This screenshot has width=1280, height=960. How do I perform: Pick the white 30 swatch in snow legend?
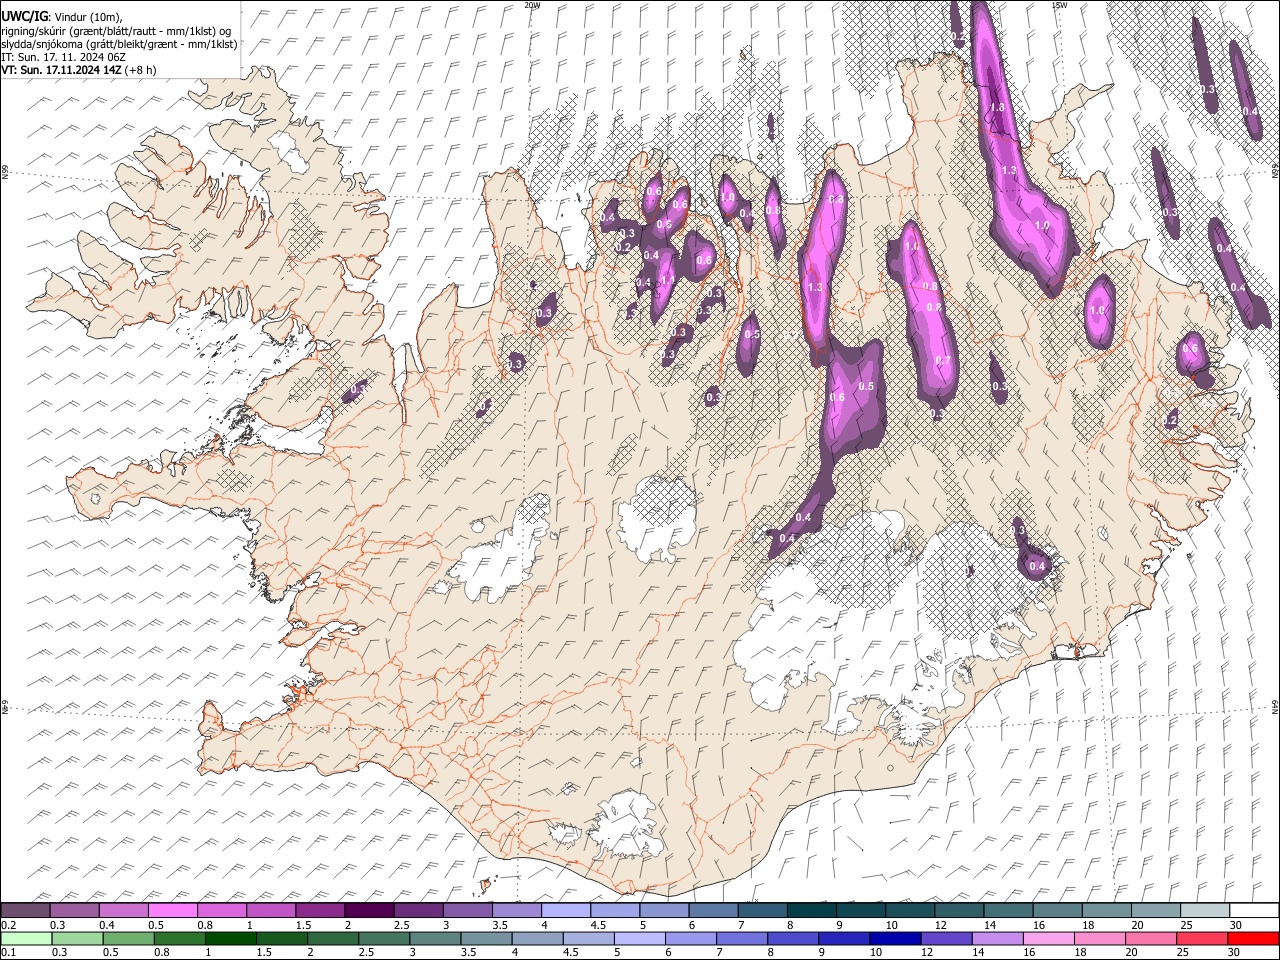tap(1255, 911)
